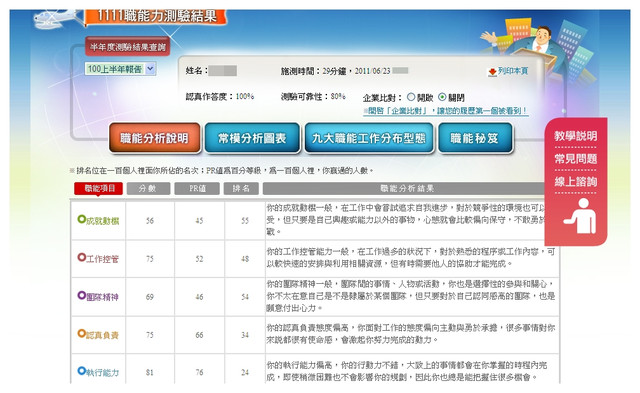Click the 分數 column header
640x393 pixels.
pos(148,188)
